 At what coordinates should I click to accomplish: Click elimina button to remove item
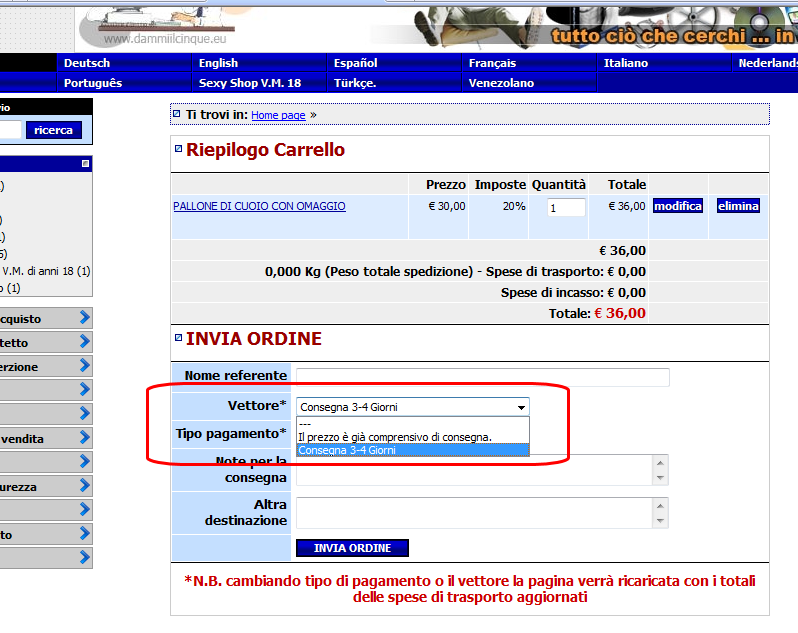pos(738,206)
